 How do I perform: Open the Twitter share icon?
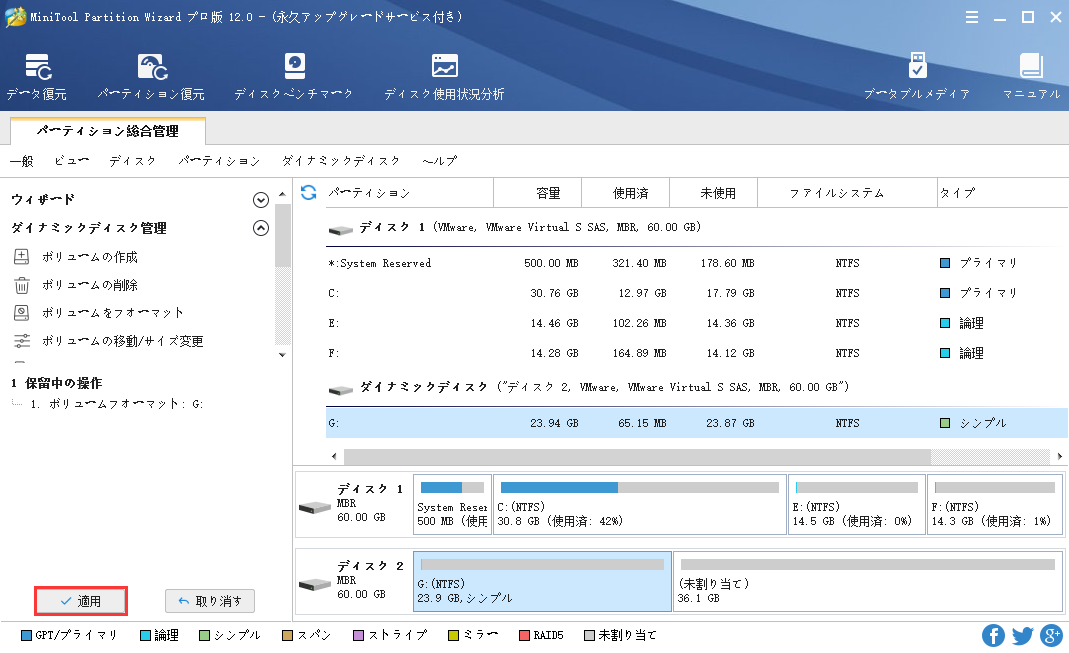tap(1022, 635)
